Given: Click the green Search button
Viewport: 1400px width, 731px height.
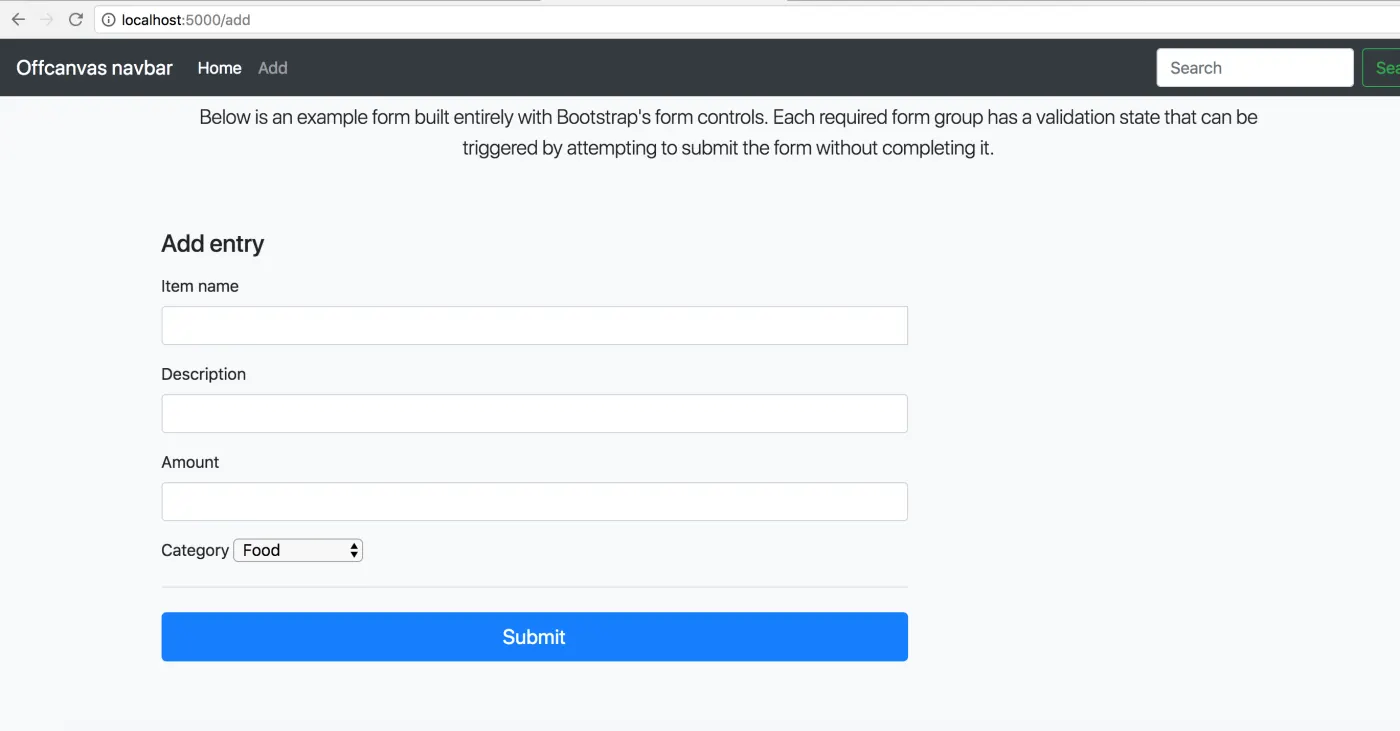Looking at the screenshot, I should 1382,68.
